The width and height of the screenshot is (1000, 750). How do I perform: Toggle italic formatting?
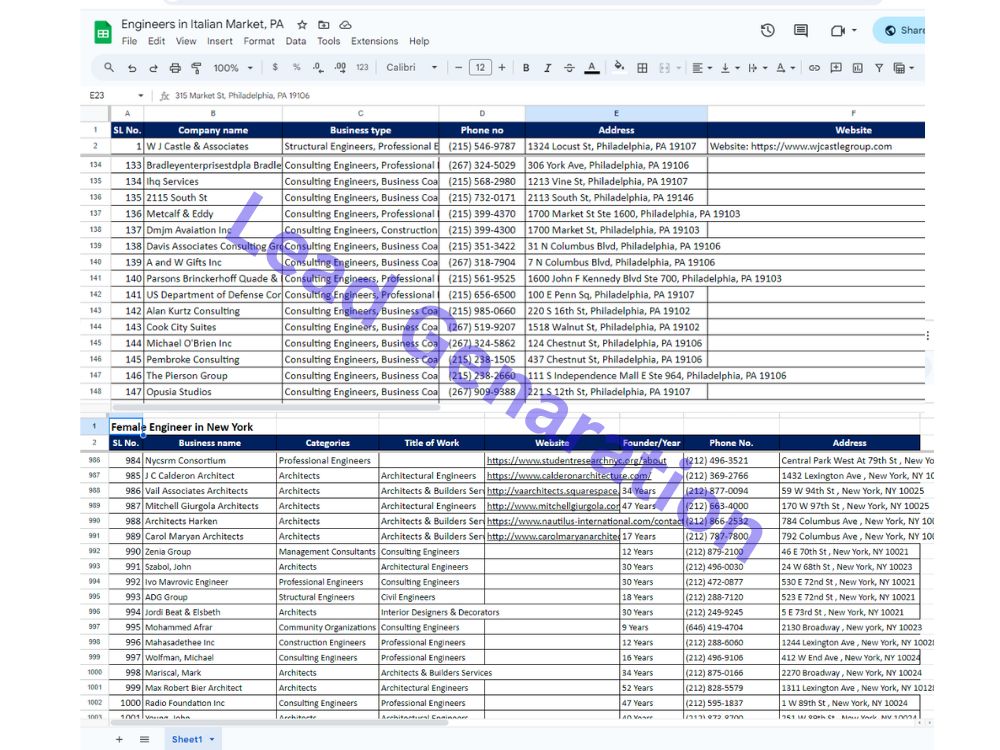(x=547, y=68)
